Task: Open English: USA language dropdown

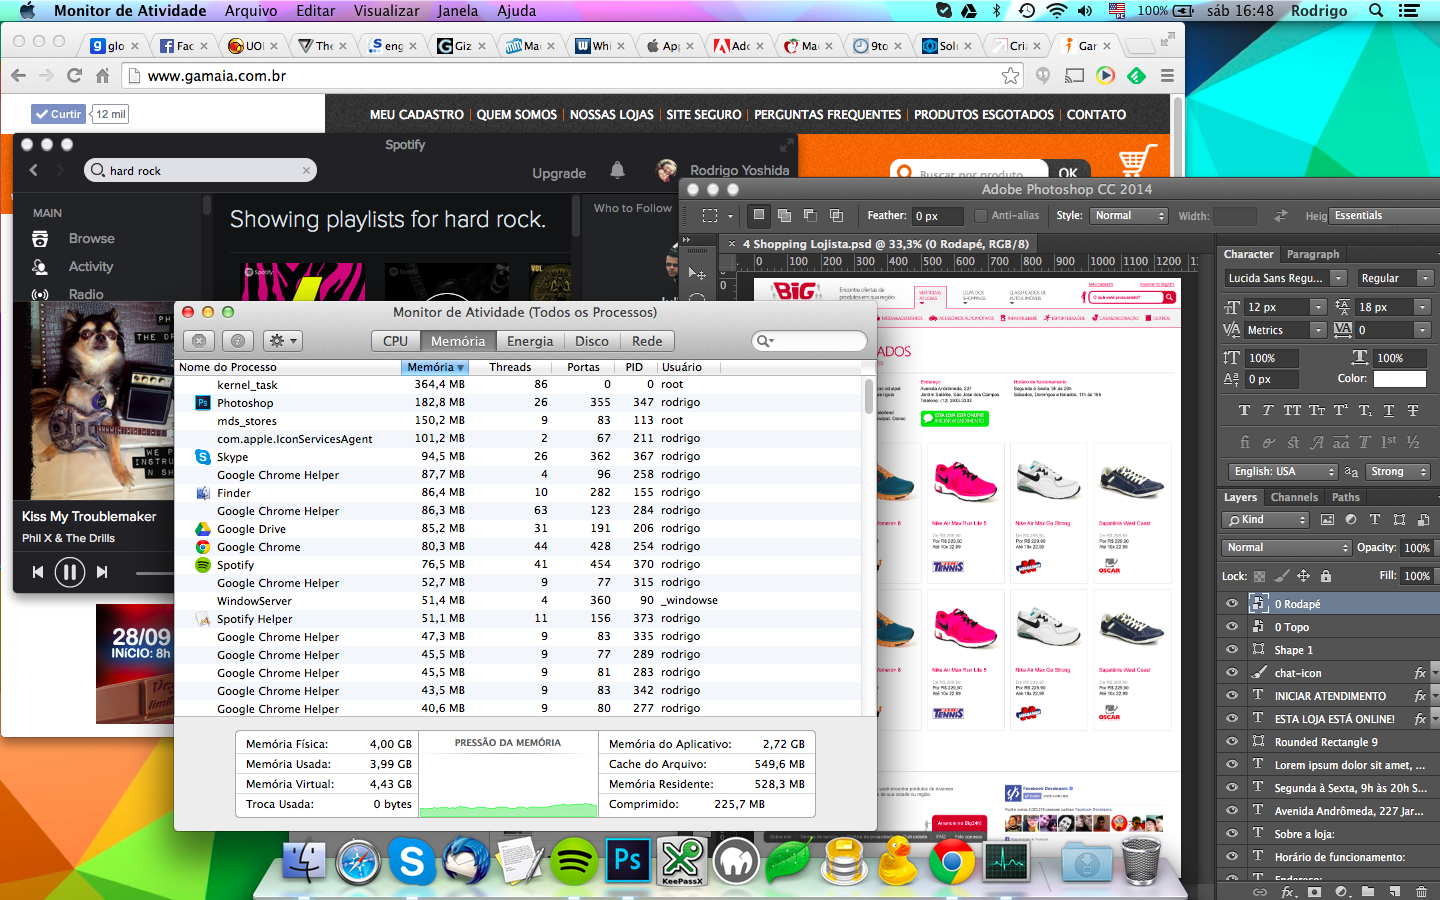Action: point(1282,472)
